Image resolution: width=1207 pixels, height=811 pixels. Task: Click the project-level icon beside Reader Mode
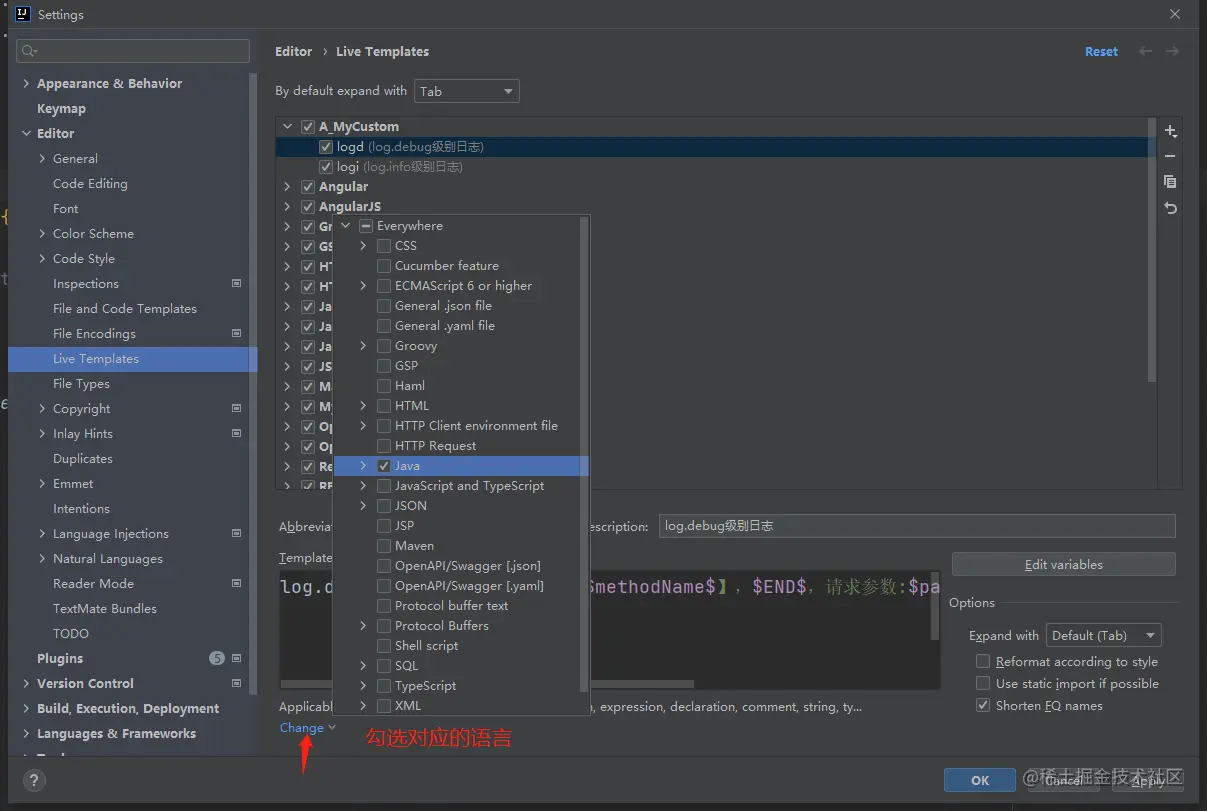point(237,584)
